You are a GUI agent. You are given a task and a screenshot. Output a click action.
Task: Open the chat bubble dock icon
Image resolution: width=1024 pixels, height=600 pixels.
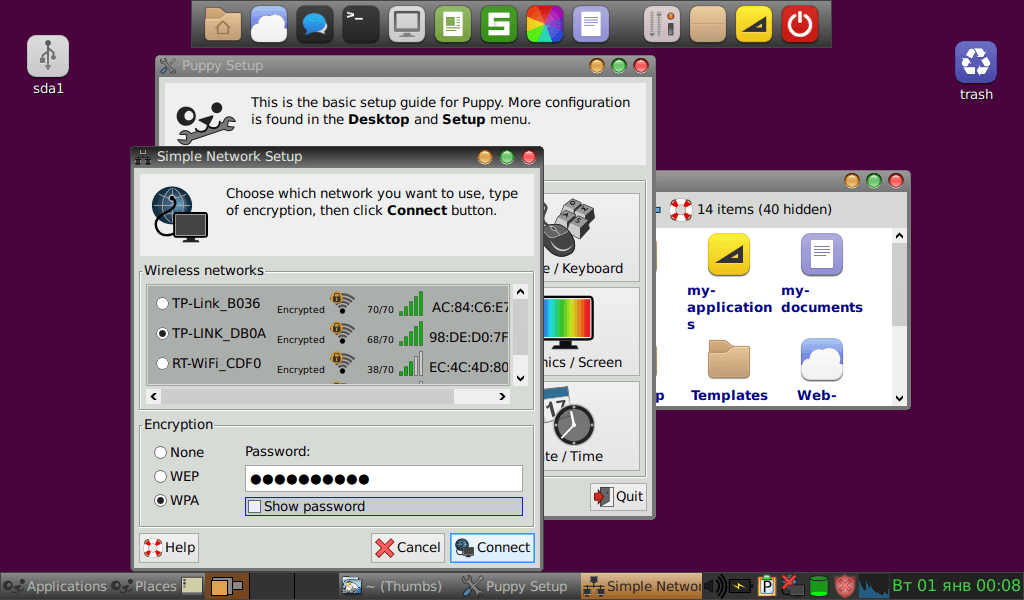(x=315, y=24)
